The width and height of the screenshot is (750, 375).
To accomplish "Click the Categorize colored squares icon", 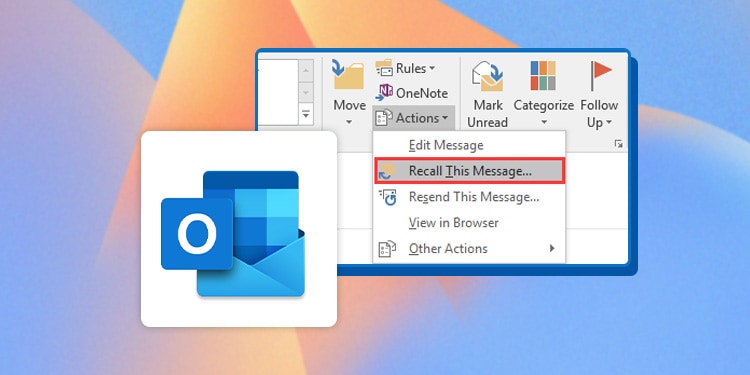I will 543,76.
